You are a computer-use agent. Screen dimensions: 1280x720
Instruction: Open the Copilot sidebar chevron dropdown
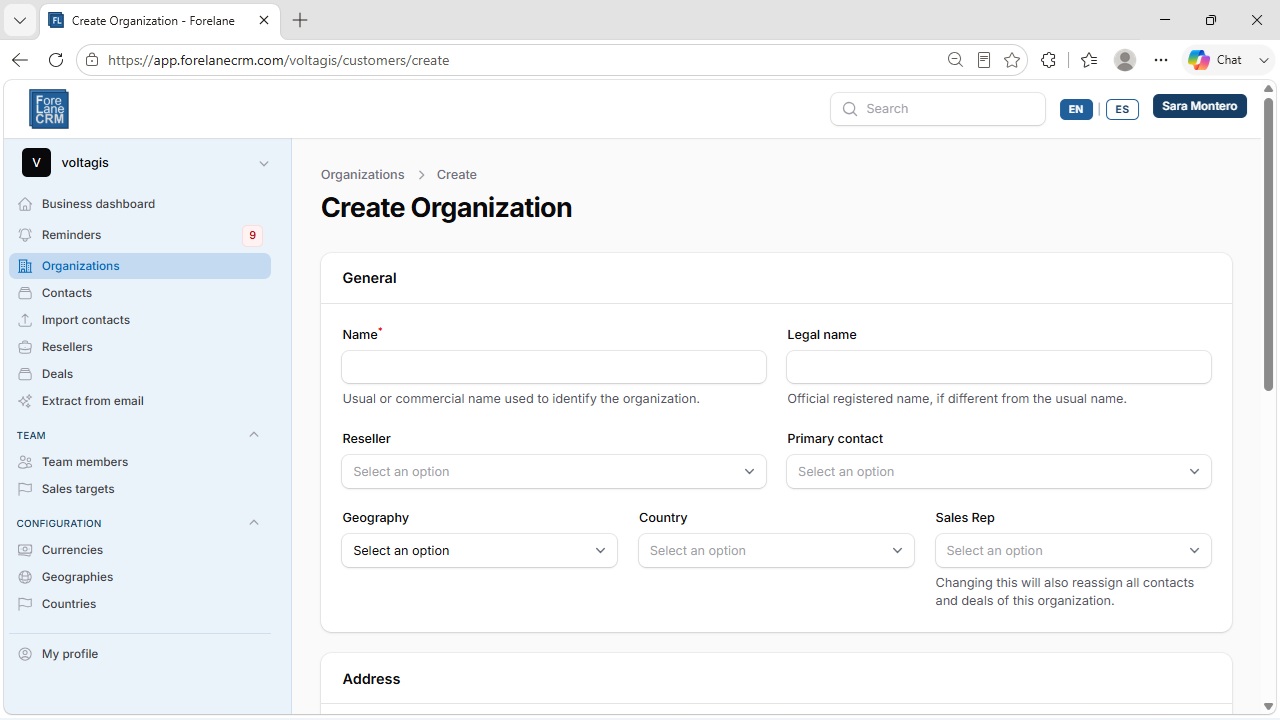coord(1264,60)
